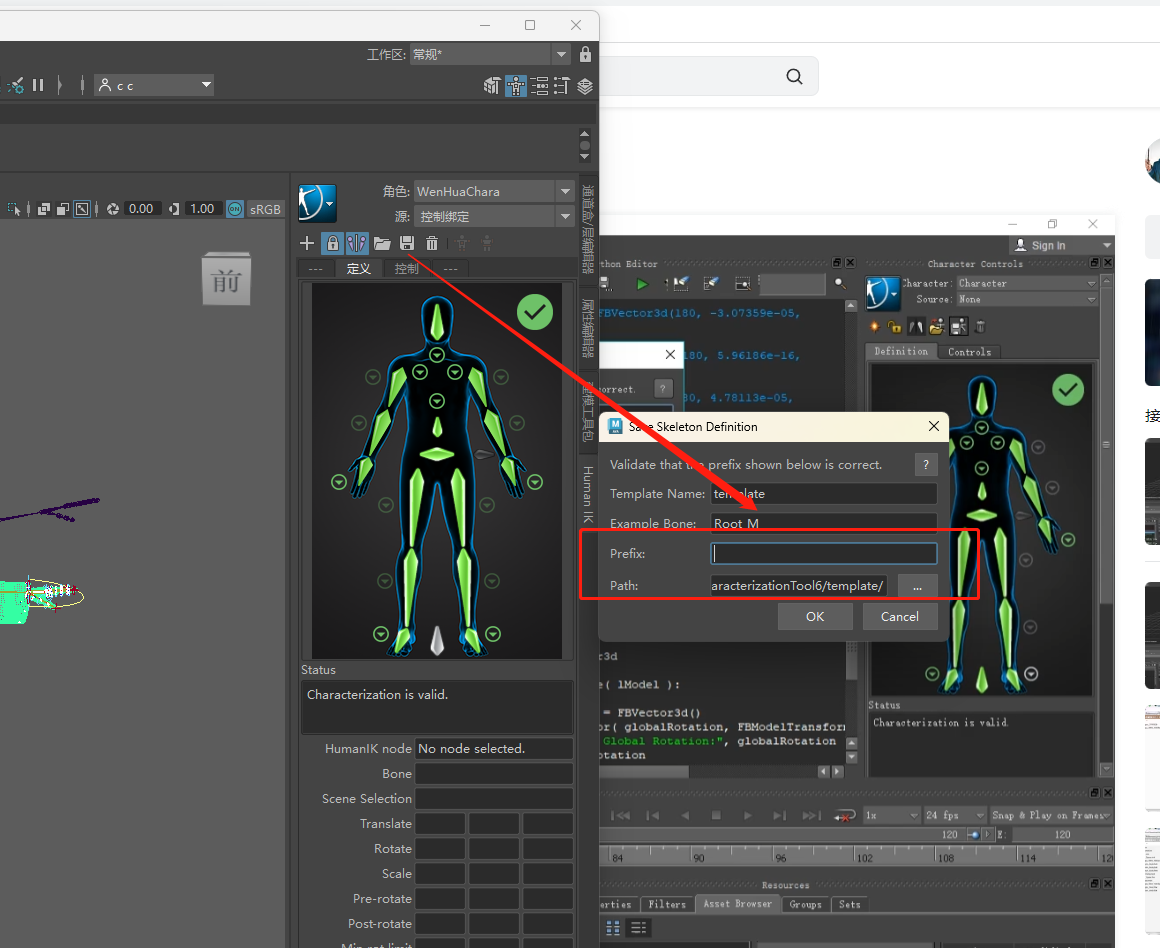Click the browser search bar magnifier icon

795,76
